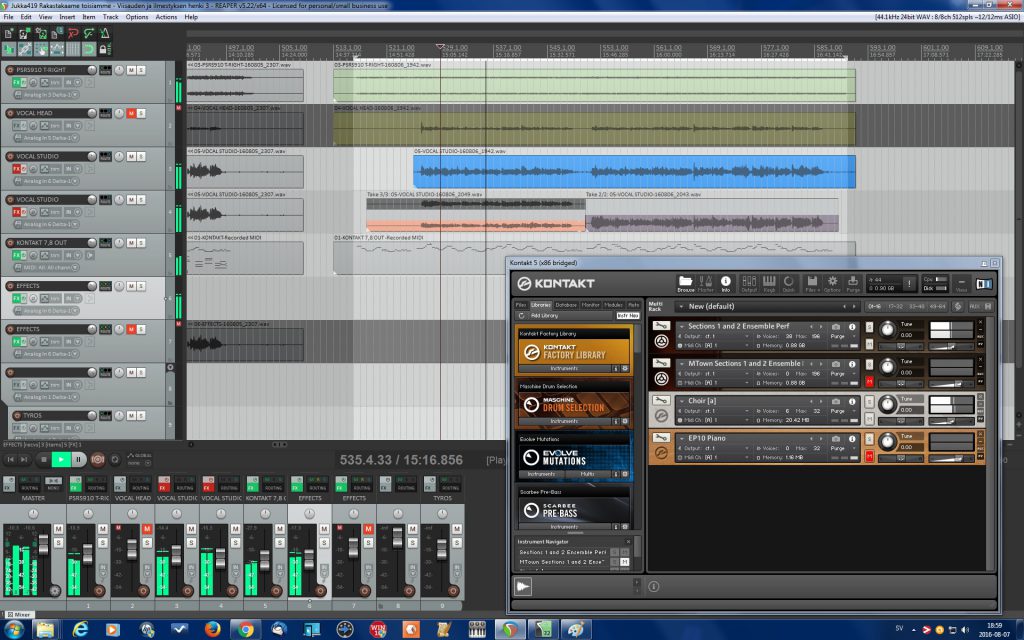Solo the PSR5910 T-RIGHT track

tap(141, 70)
